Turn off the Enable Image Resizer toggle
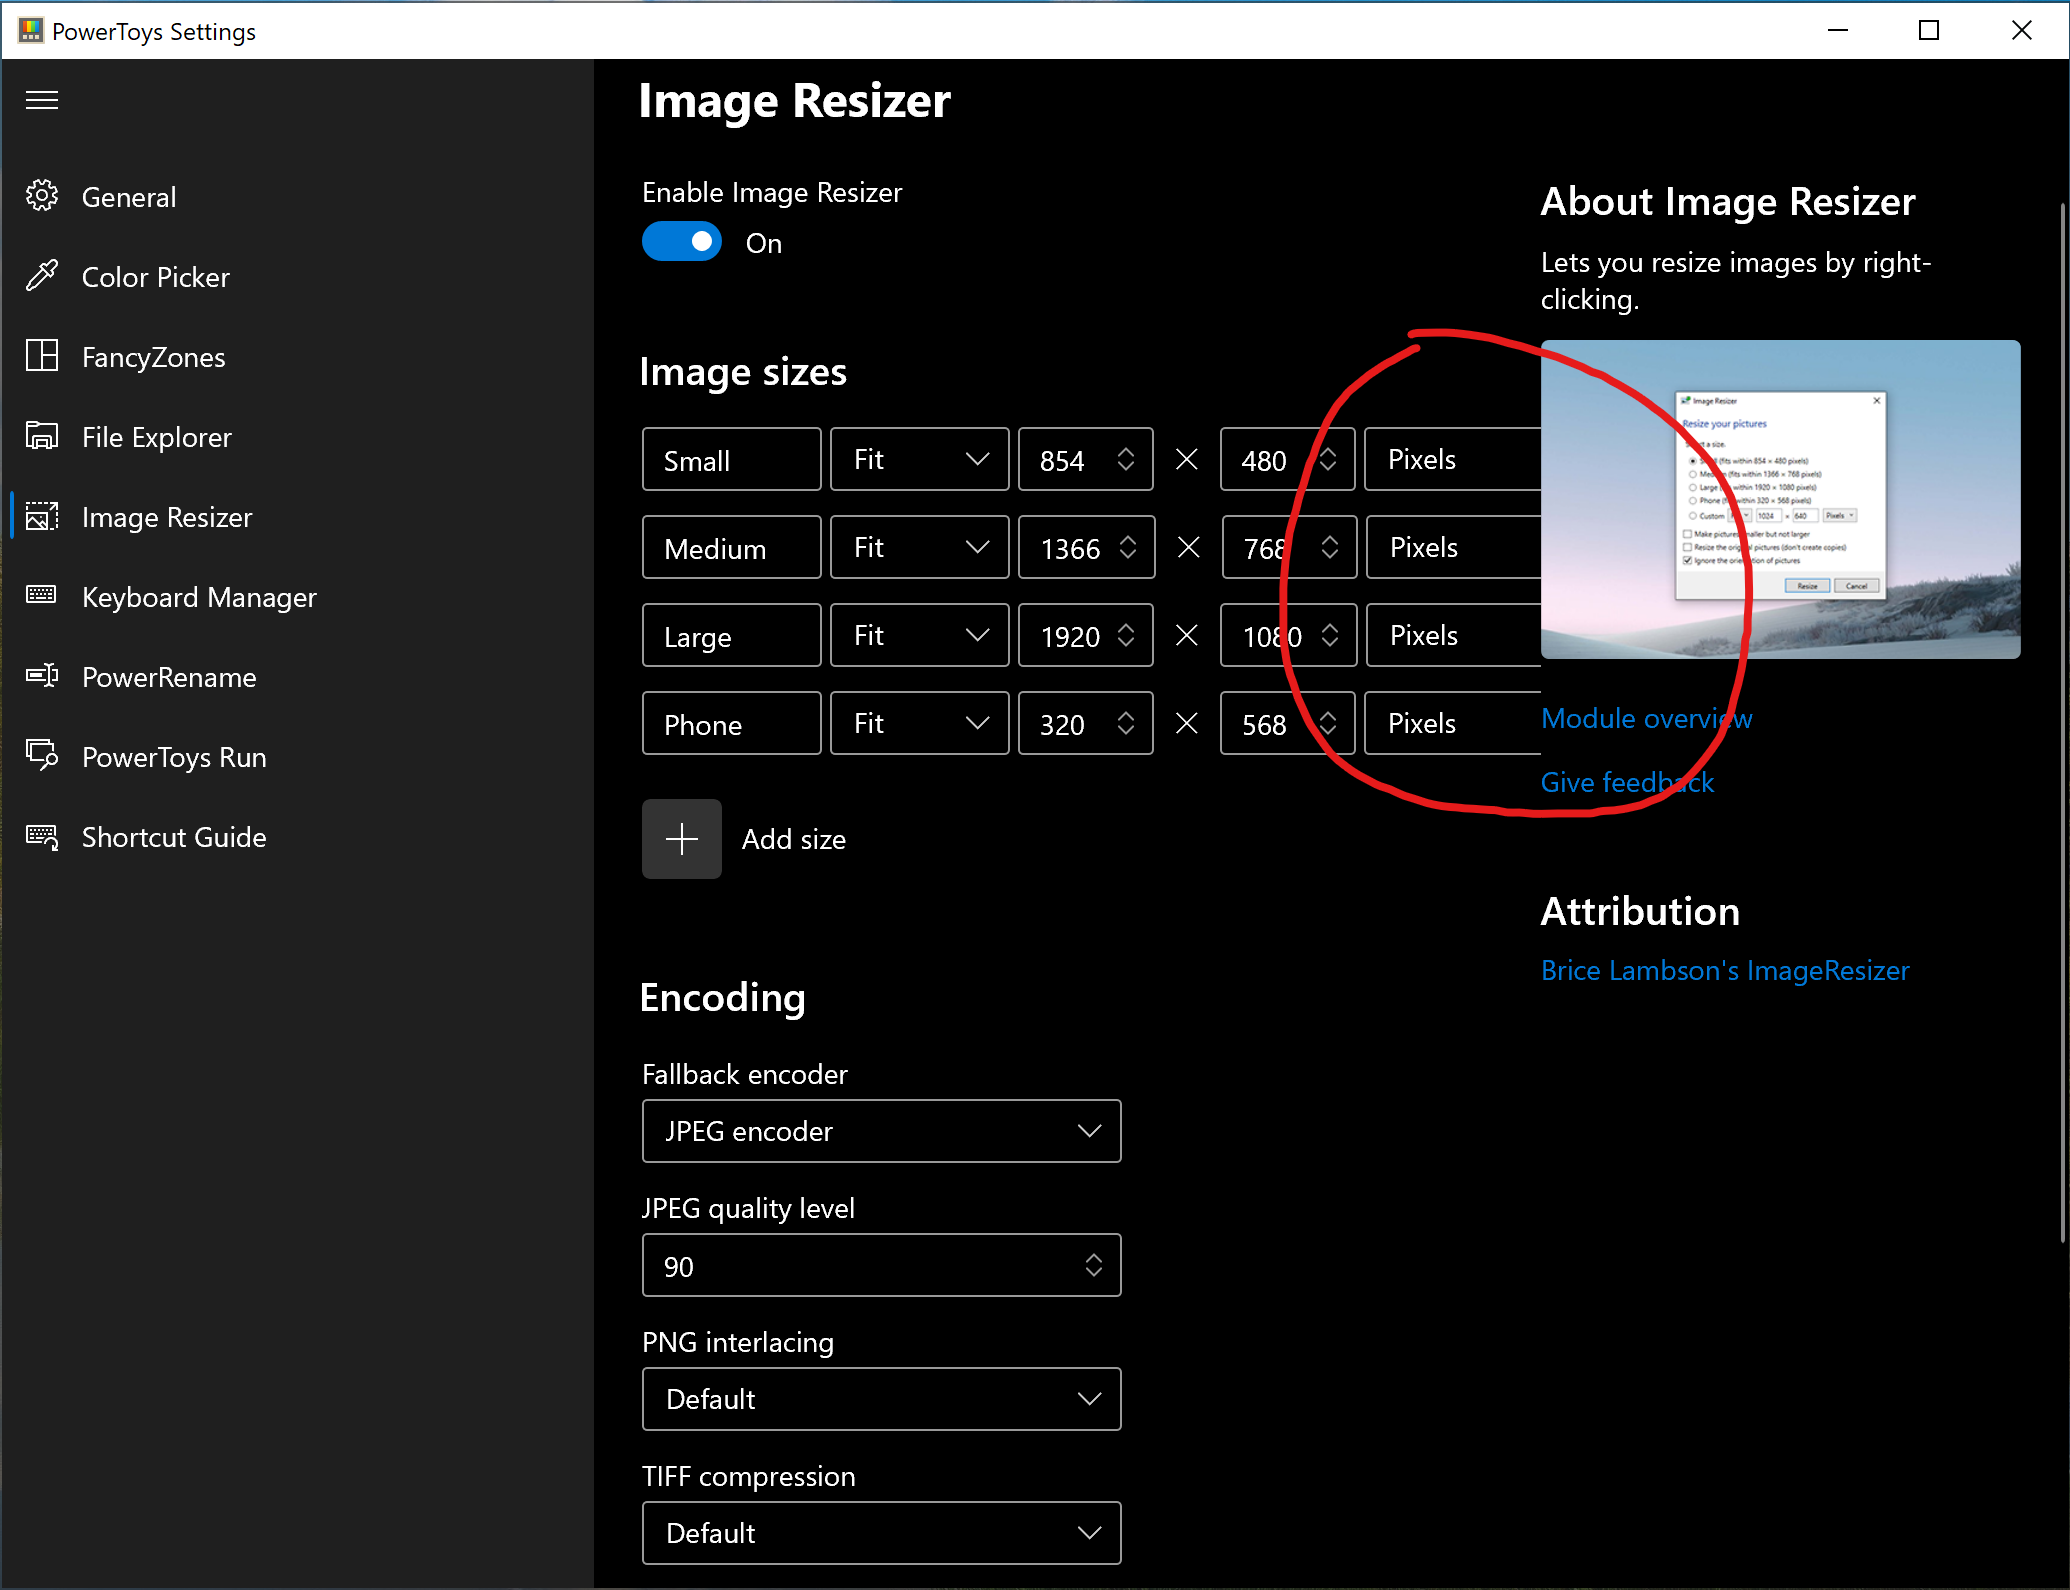Screen dimensions: 2070x1590 tap(682, 241)
